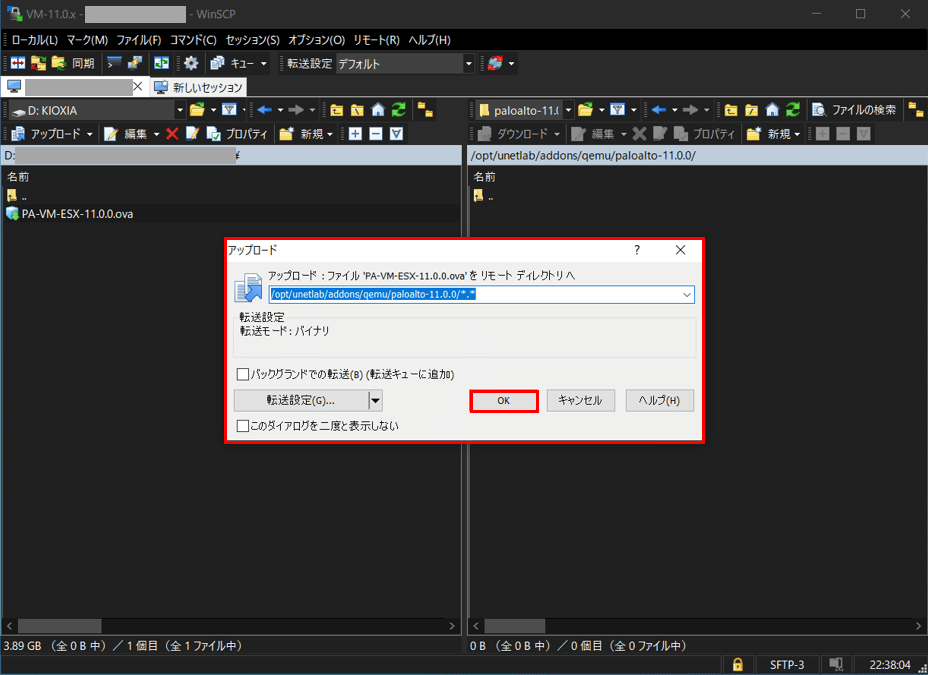Click キャンセル in upload dialog
The width and height of the screenshot is (928, 675).
coord(581,401)
